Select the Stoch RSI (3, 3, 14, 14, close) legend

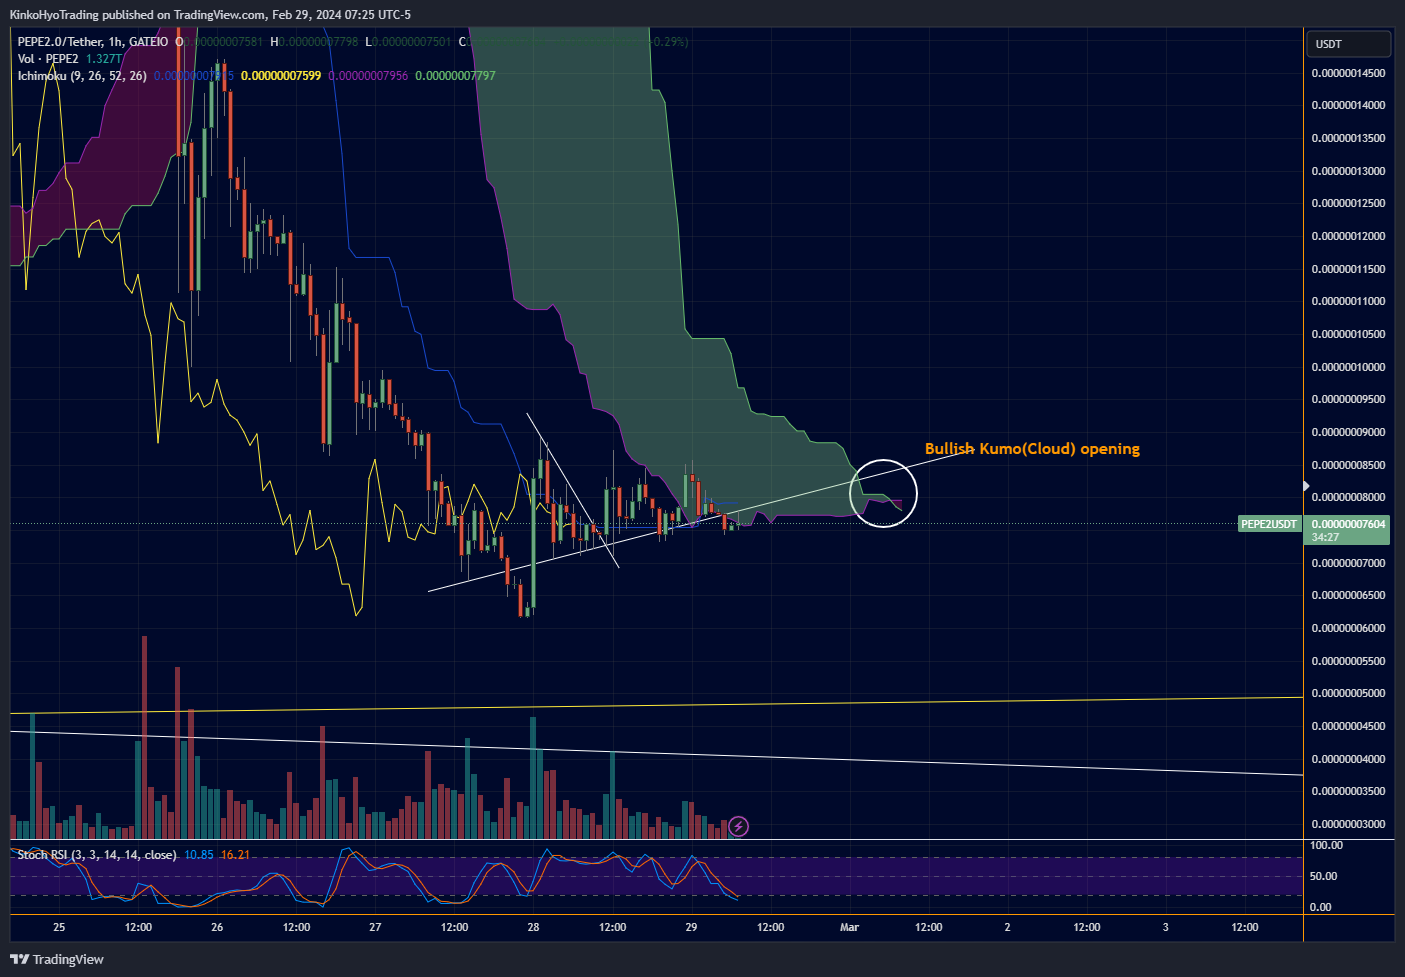pos(97,855)
